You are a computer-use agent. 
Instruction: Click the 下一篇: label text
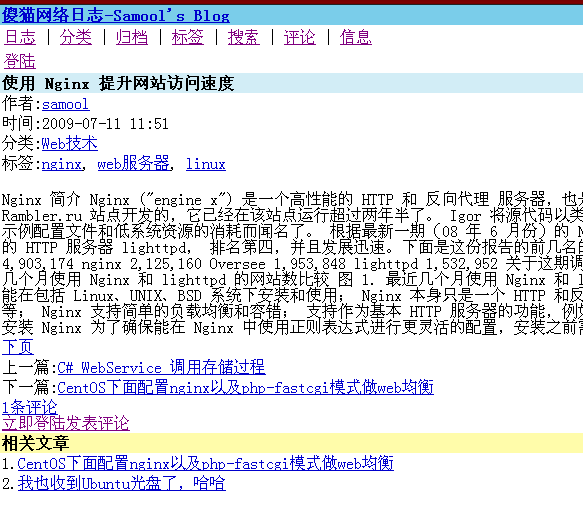(30, 388)
